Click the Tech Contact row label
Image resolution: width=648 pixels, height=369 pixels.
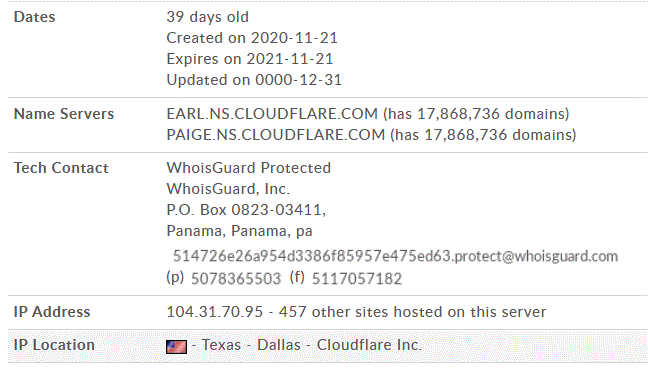pyautogui.click(x=61, y=168)
